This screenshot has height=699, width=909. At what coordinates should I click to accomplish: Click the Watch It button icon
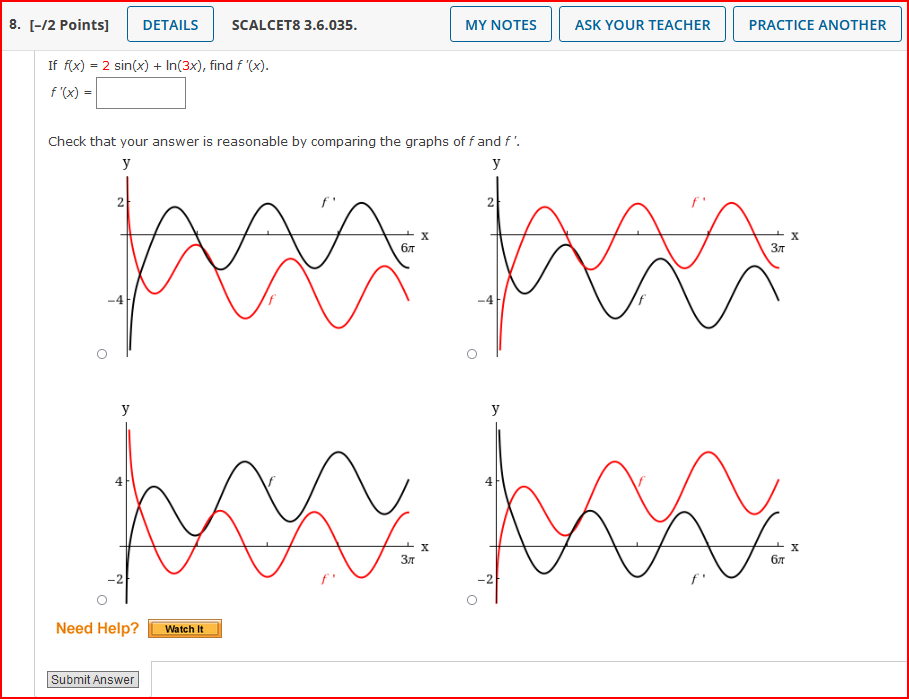click(x=184, y=629)
